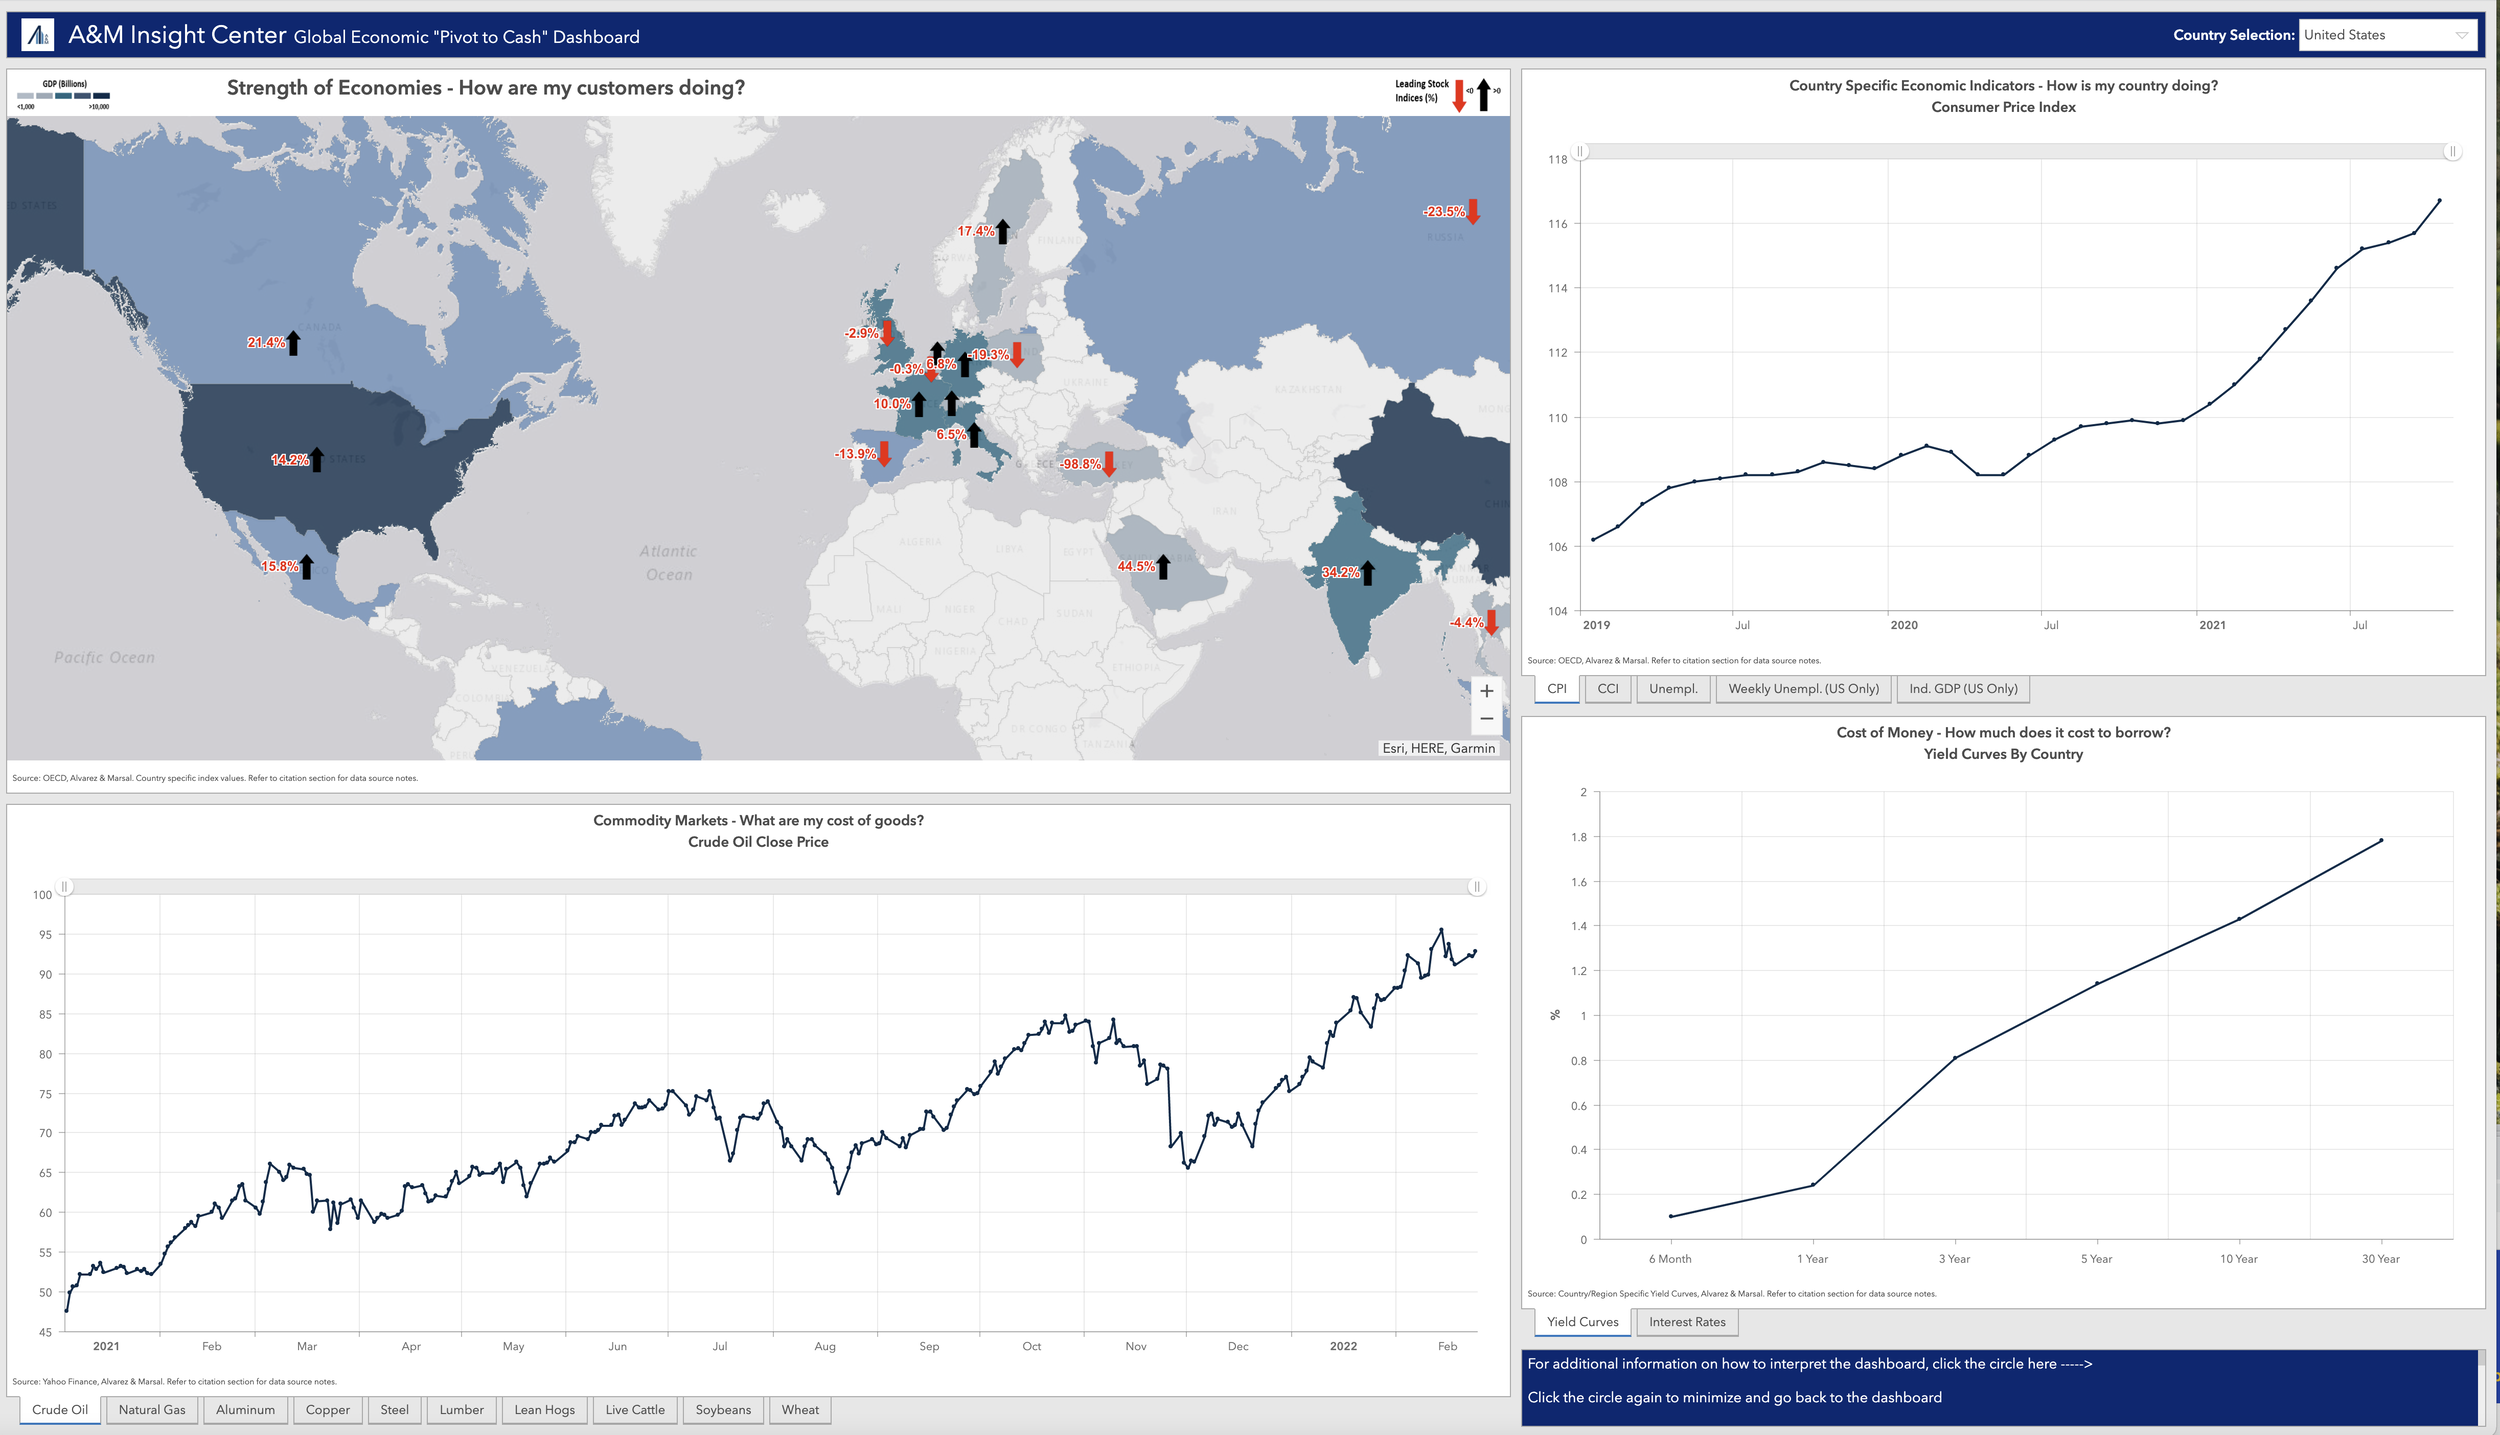The height and width of the screenshot is (1435, 2500).
Task: Click the dropdown arrow beside United States
Action: click(2461, 35)
